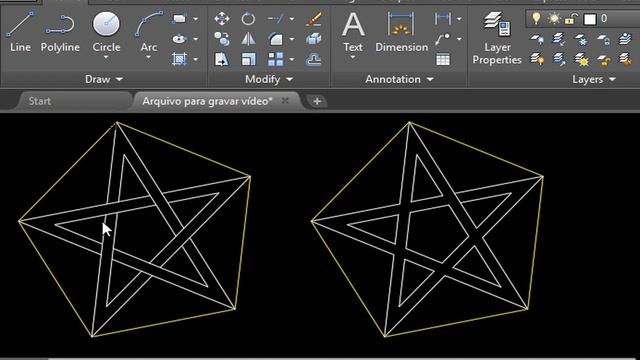Select the Polyline tool
The height and width of the screenshot is (360, 640).
point(60,32)
